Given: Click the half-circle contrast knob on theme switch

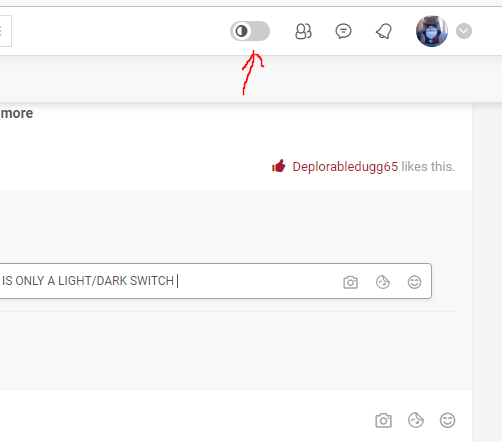Looking at the screenshot, I should [x=241, y=31].
